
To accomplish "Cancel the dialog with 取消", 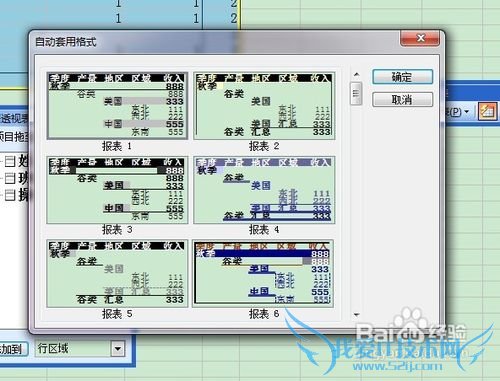I will [x=402, y=99].
